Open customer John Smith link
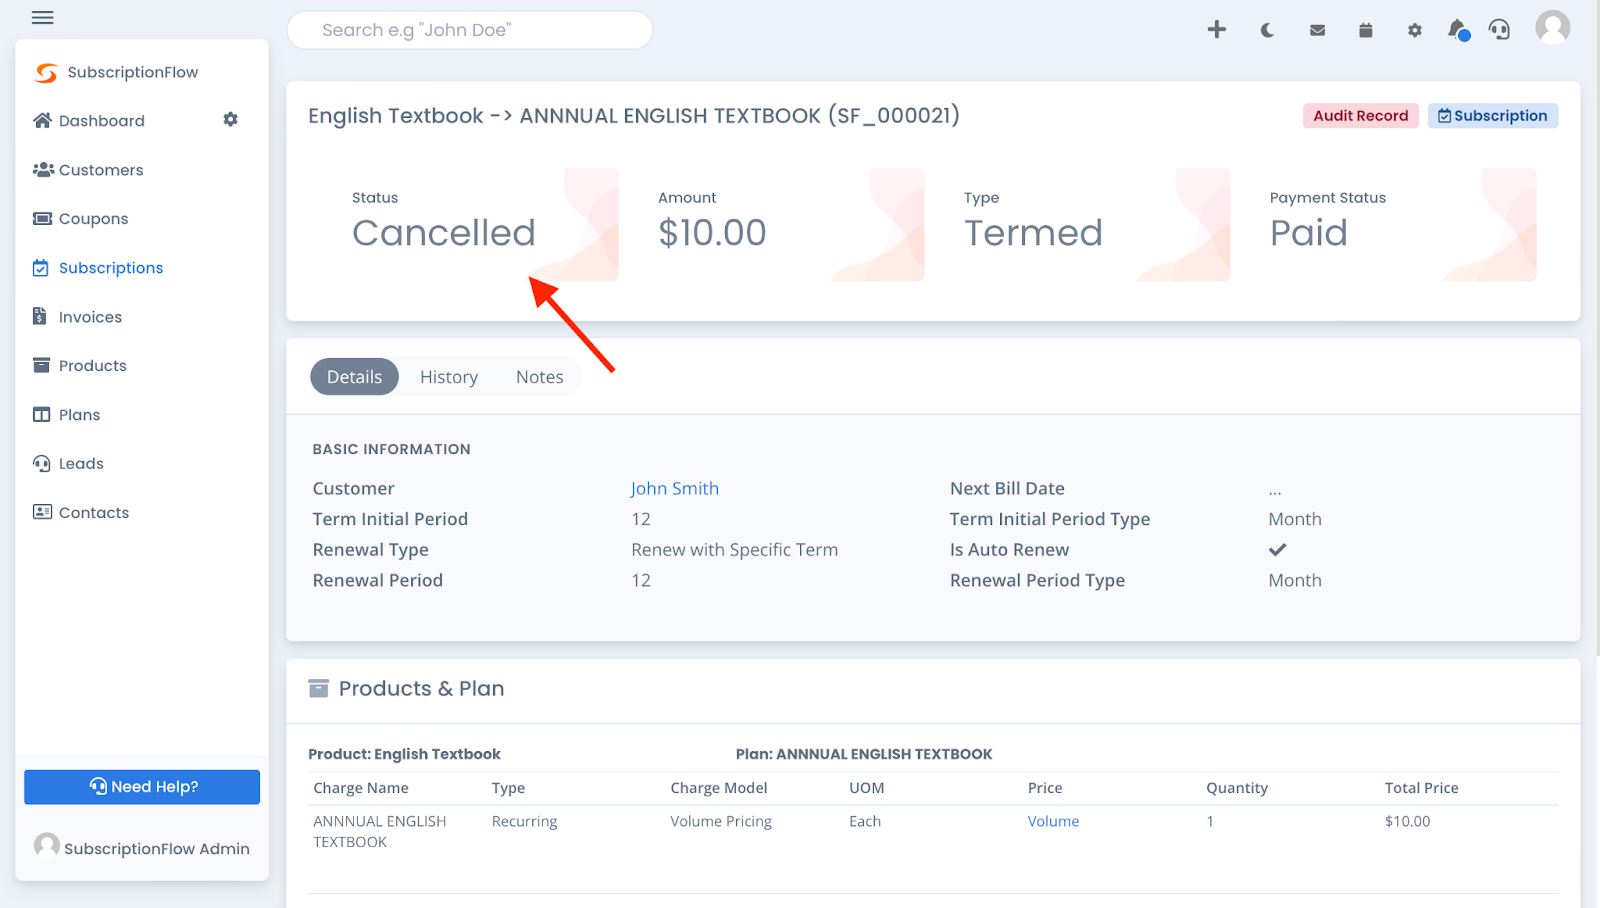The height and width of the screenshot is (908, 1600). (x=675, y=489)
